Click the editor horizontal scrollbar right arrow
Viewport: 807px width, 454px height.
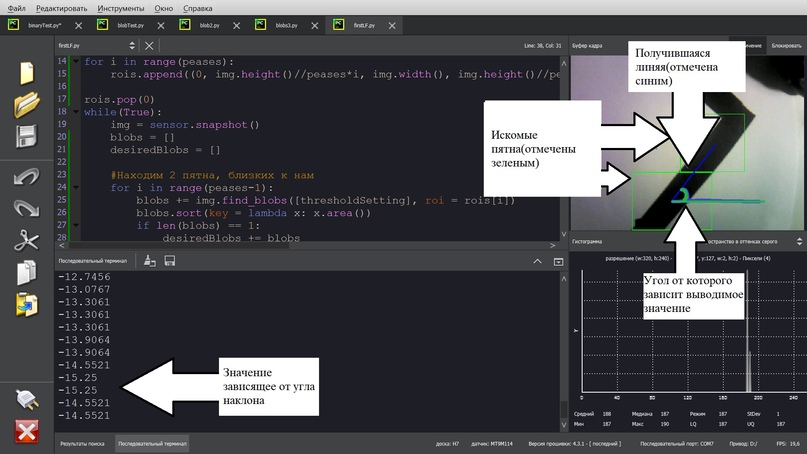tap(553, 246)
